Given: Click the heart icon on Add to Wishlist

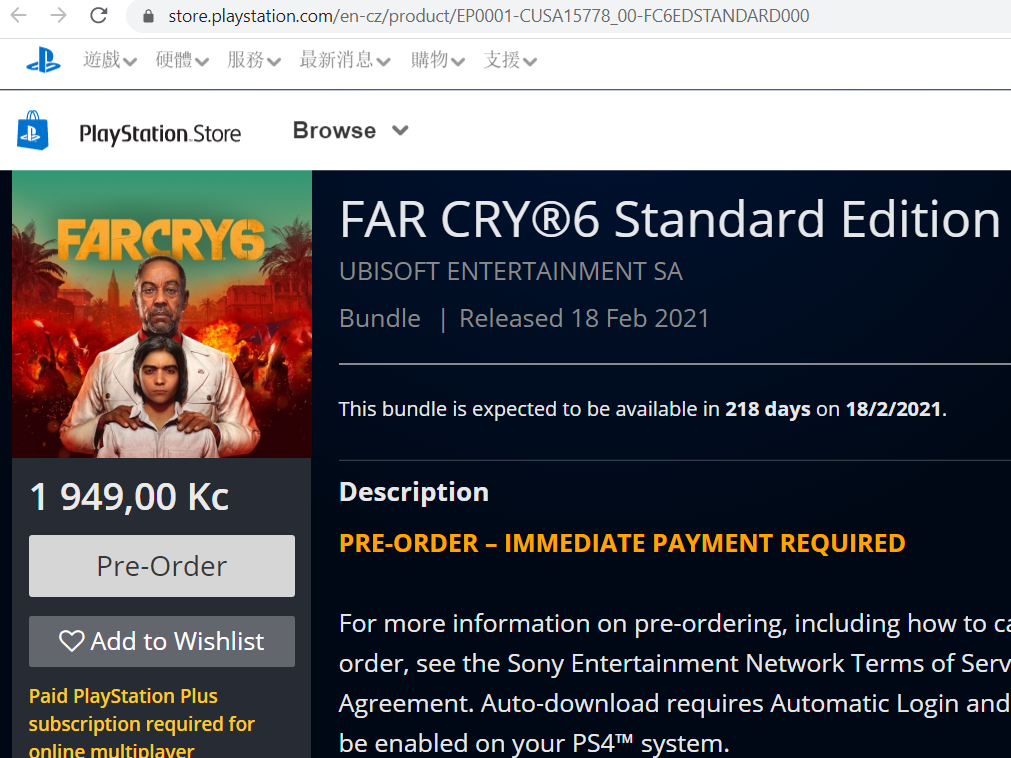Looking at the screenshot, I should pos(72,641).
